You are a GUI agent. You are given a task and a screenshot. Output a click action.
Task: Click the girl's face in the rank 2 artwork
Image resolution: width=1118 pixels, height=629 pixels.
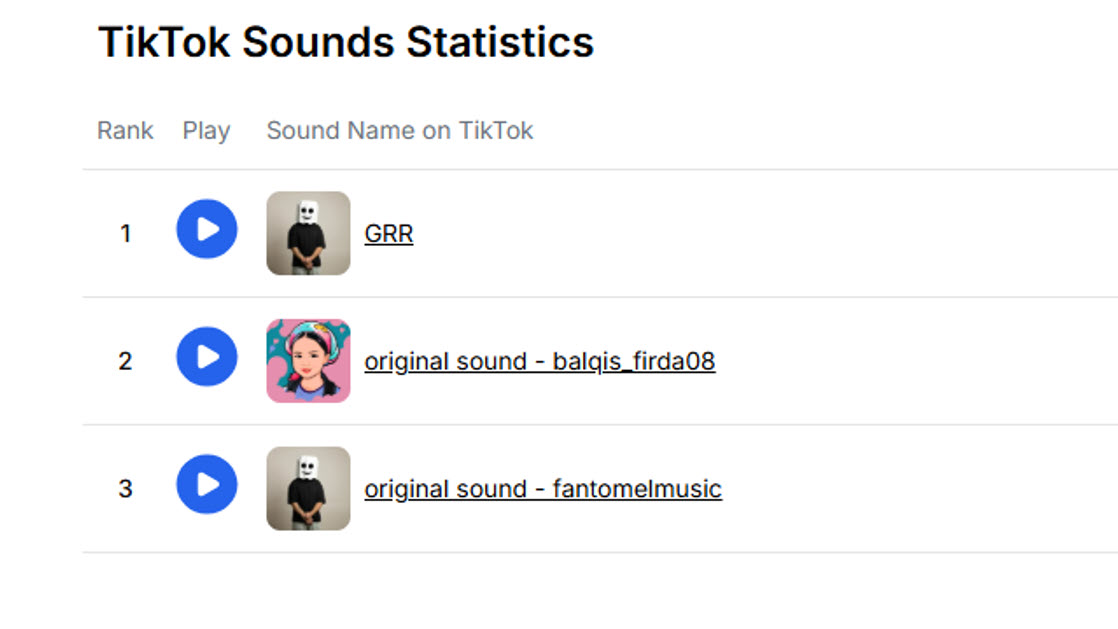click(x=307, y=359)
